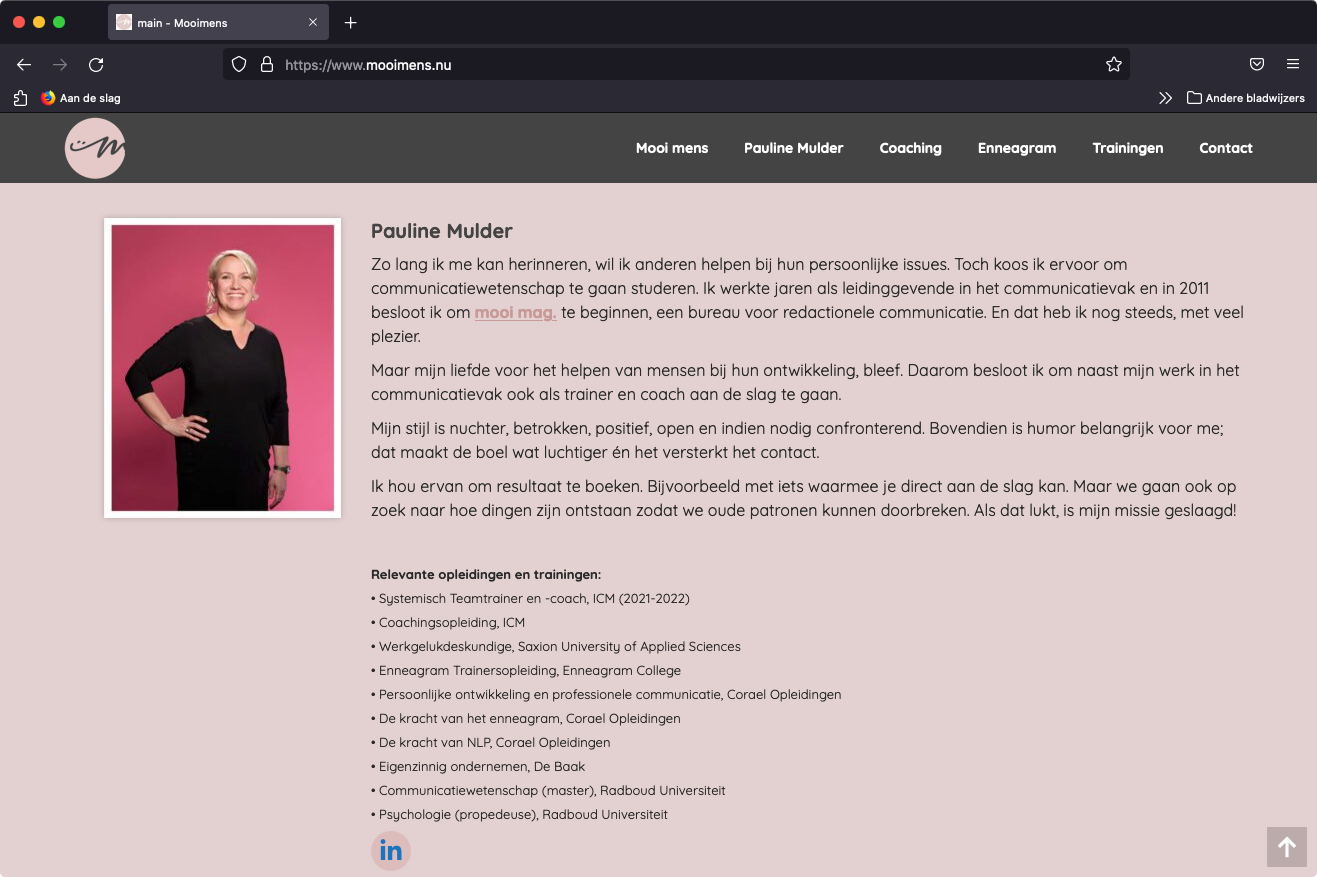Viewport: 1317px width, 877px height.
Task: Select Trainingen in the navigation
Action: (x=1128, y=148)
